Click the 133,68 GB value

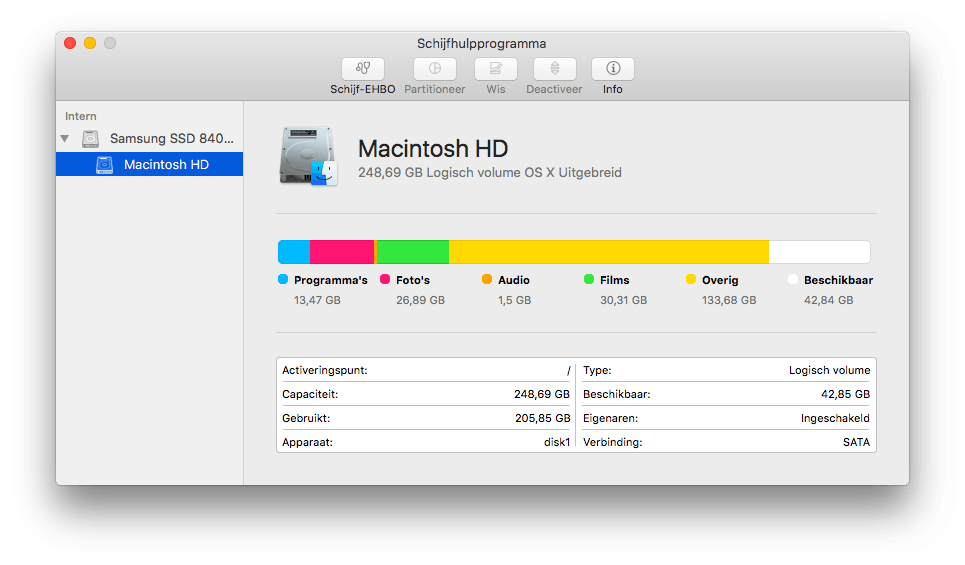click(729, 300)
